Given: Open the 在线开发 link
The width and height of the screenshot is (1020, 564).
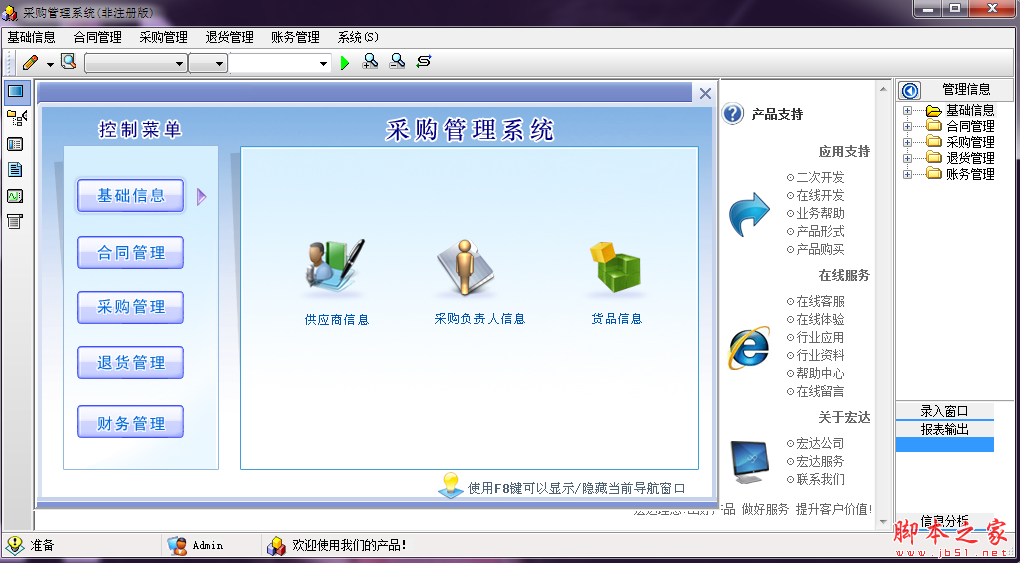Looking at the screenshot, I should pyautogui.click(x=820, y=195).
